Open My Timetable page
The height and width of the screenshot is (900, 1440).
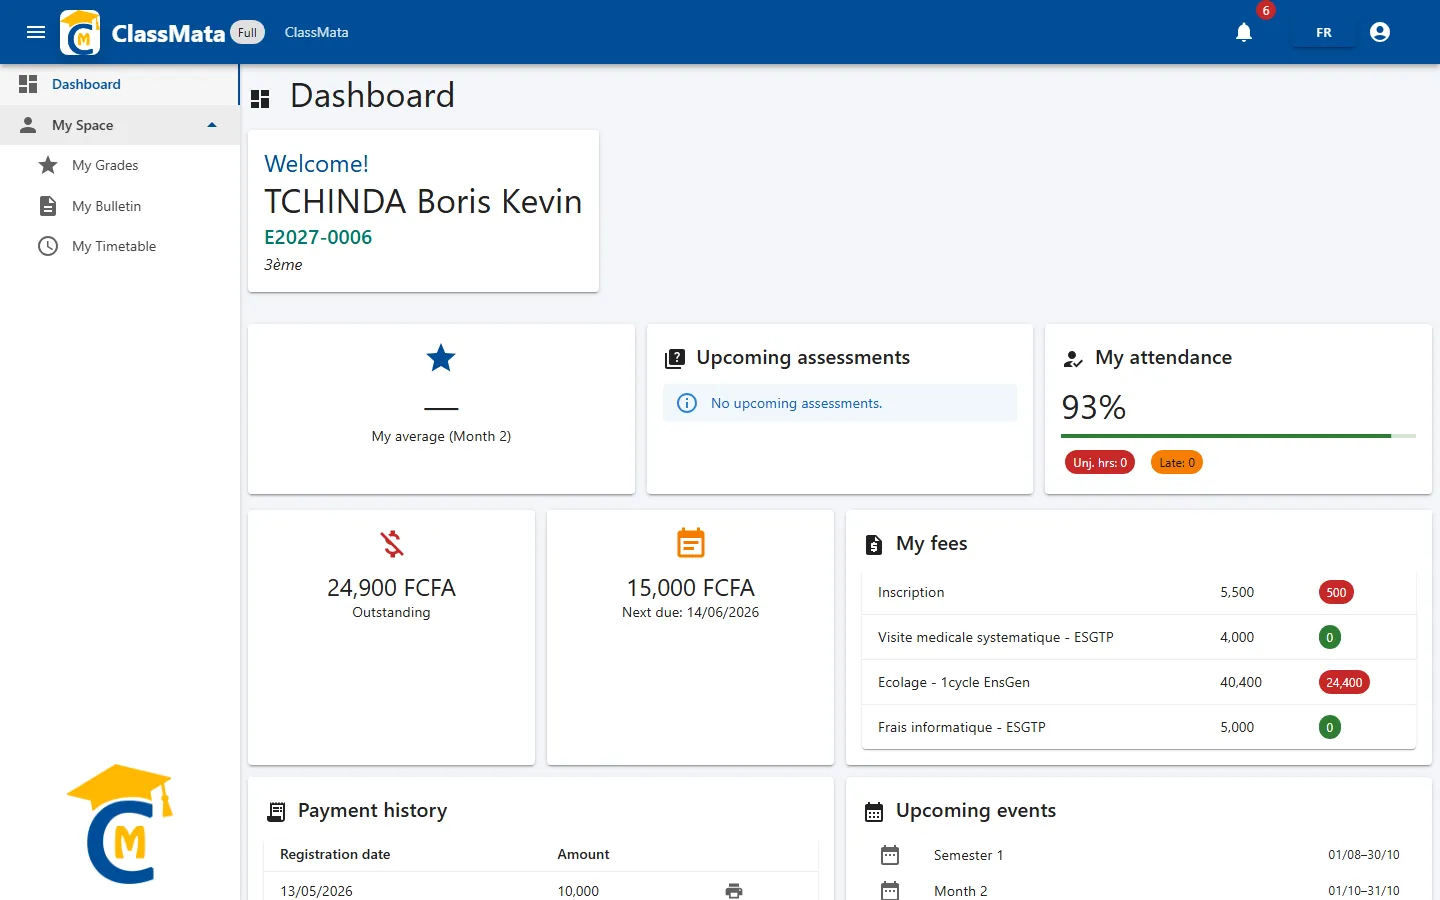tap(120, 246)
